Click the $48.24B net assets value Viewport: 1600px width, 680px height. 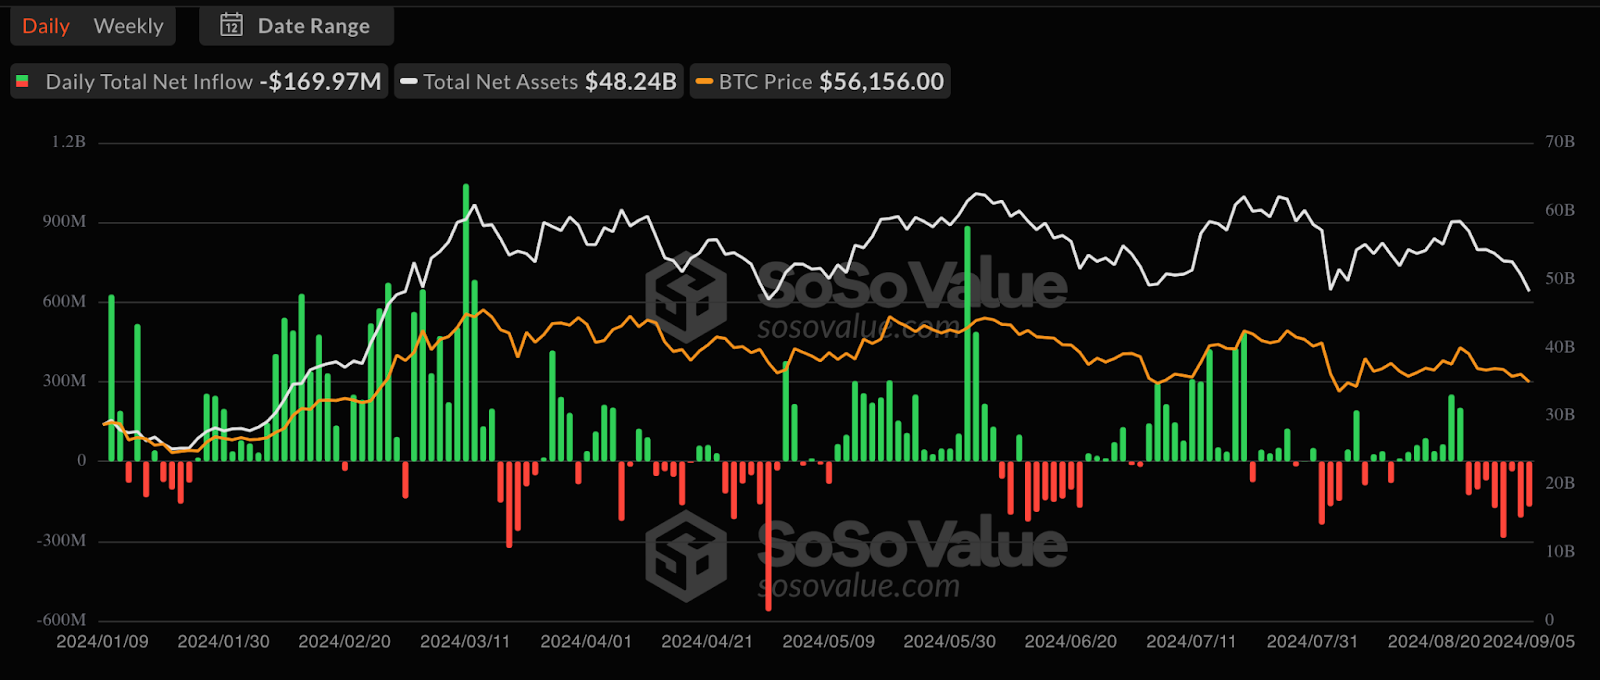click(x=631, y=82)
